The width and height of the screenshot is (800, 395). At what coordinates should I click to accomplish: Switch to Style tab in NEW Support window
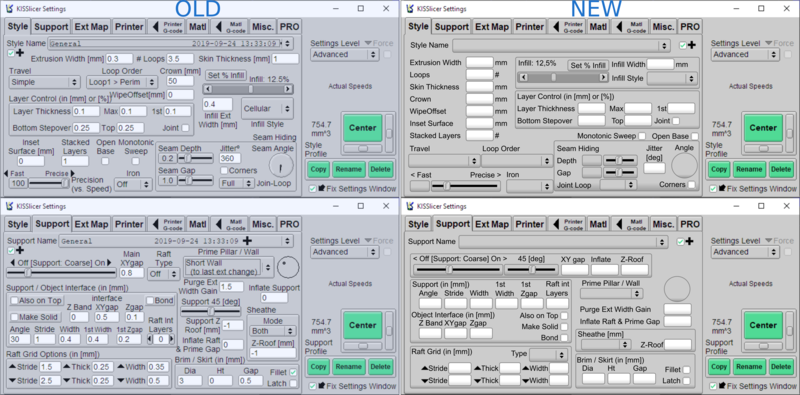pyautogui.click(x=418, y=224)
